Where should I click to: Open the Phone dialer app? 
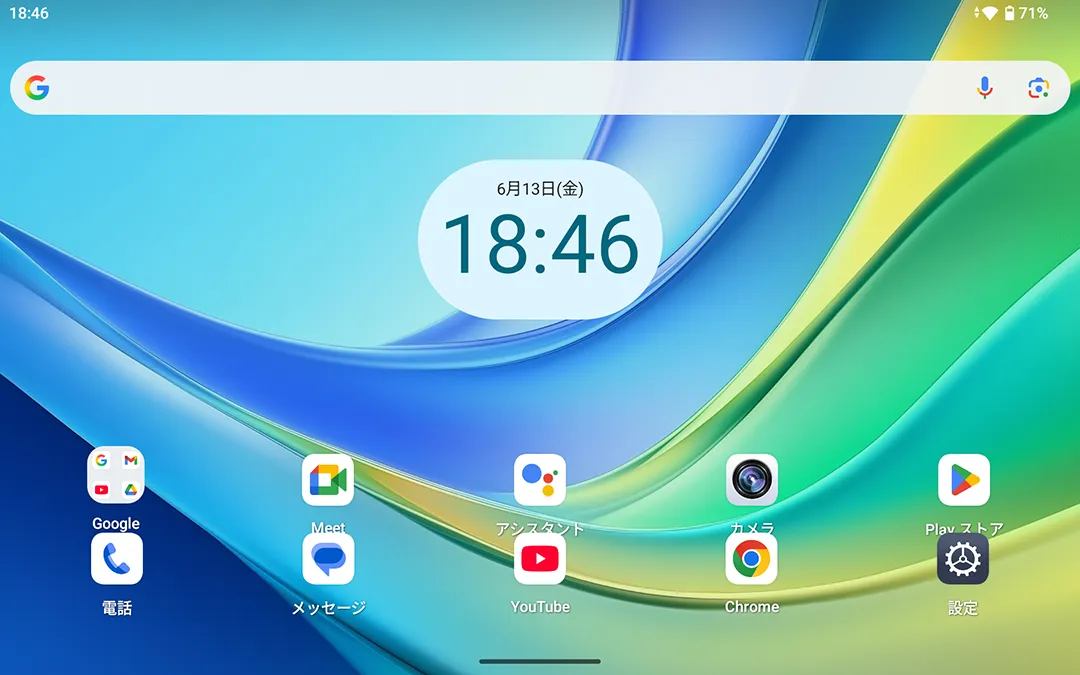(116, 559)
